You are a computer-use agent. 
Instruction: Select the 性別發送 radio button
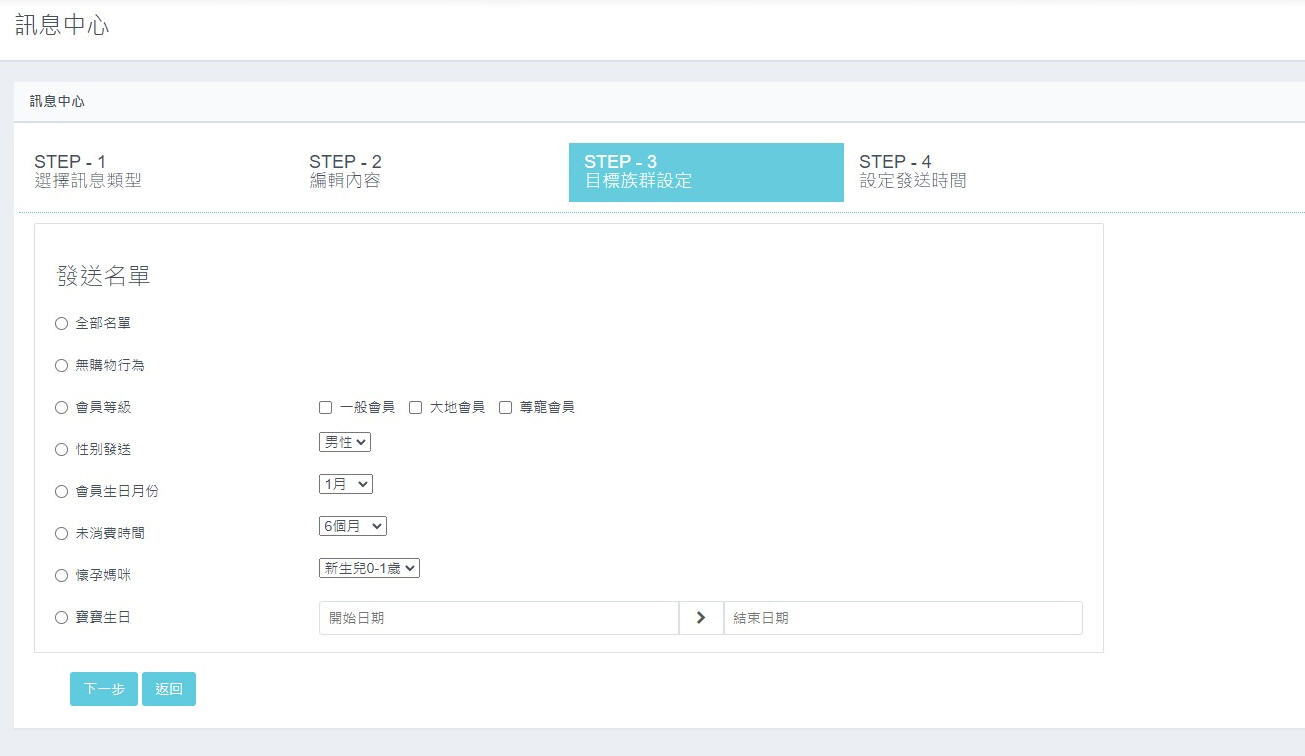[x=61, y=449]
